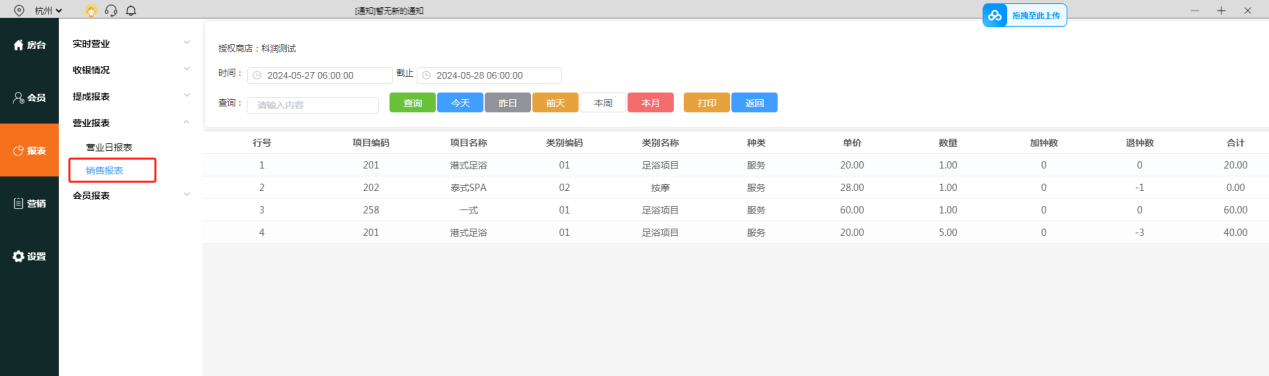Image resolution: width=1269 pixels, height=376 pixels.
Task: Open the headset customer service icon
Action: tap(111, 10)
